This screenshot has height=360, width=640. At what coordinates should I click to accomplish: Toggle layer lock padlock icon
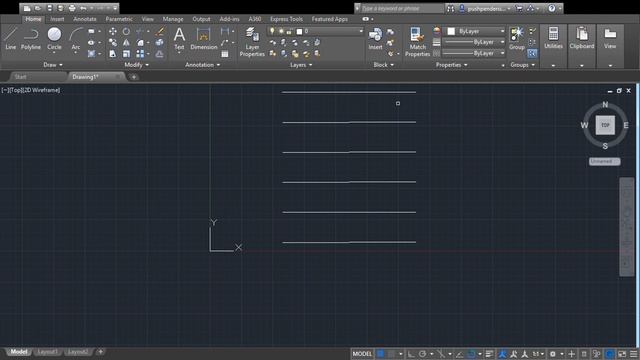pyautogui.click(x=289, y=31)
